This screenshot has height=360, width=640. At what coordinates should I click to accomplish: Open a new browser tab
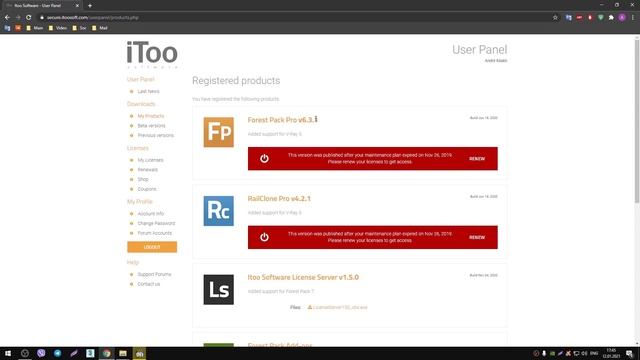pyautogui.click(x=90, y=6)
